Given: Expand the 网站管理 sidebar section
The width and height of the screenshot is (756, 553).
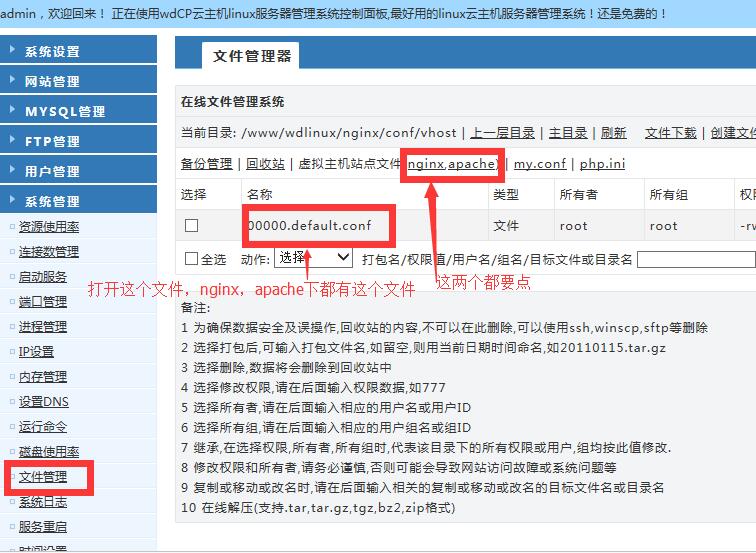Looking at the screenshot, I should [52, 81].
